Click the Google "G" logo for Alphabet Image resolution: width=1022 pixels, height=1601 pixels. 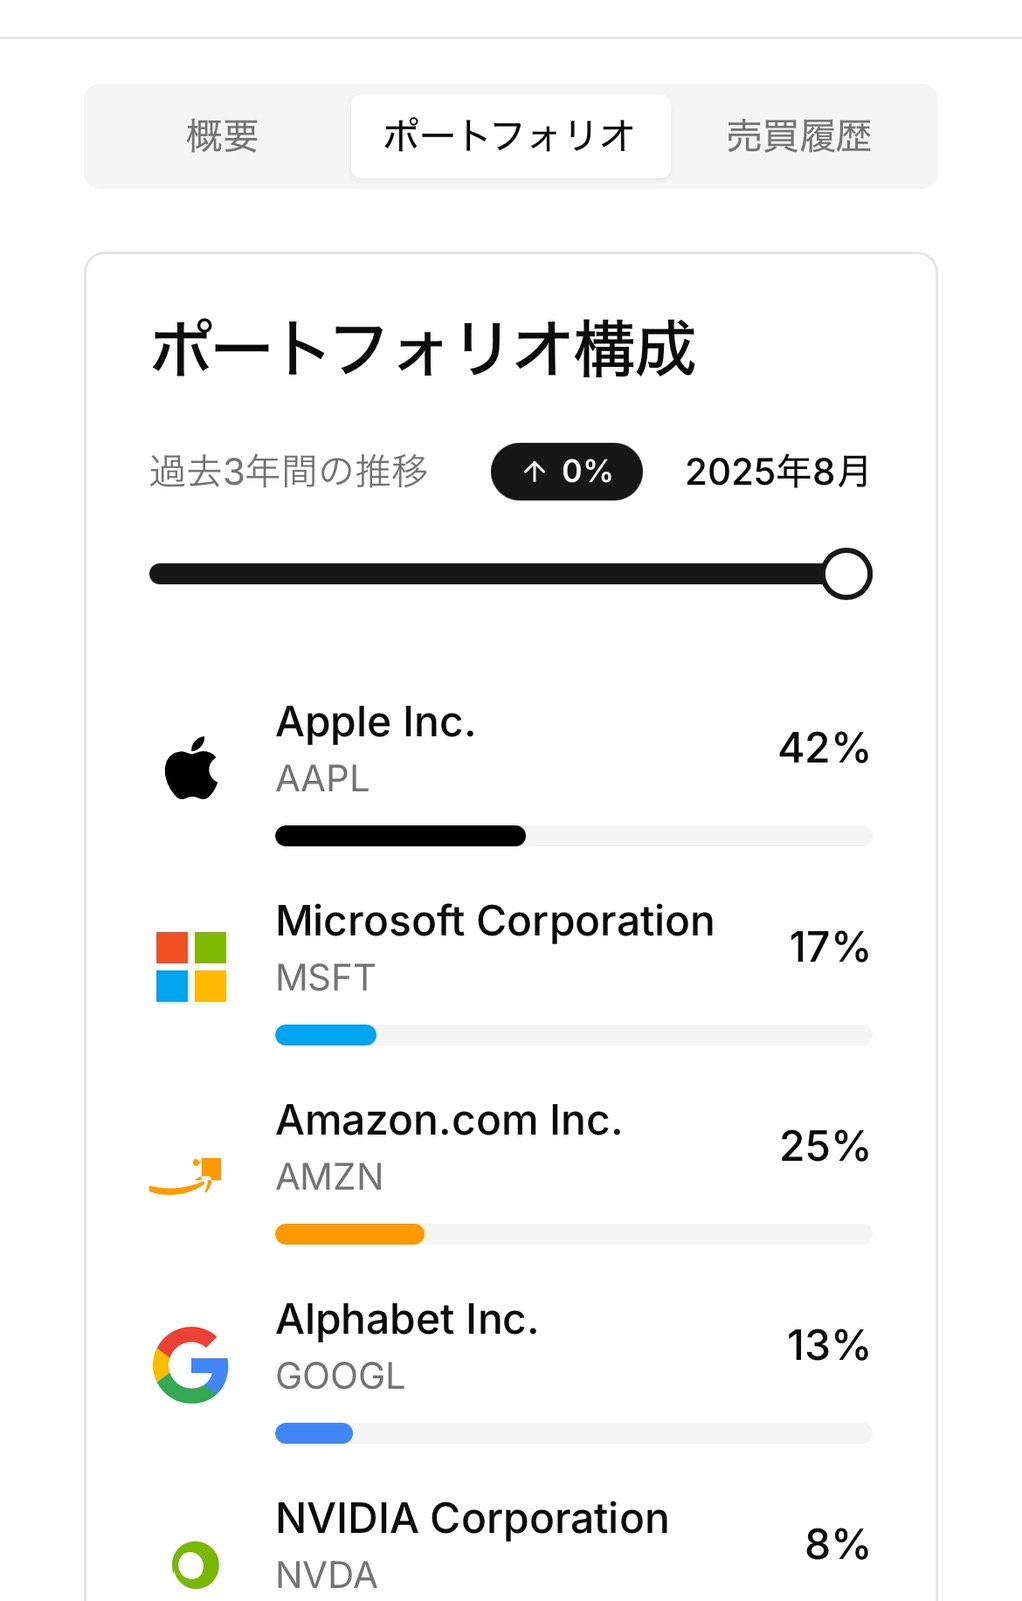point(189,1365)
